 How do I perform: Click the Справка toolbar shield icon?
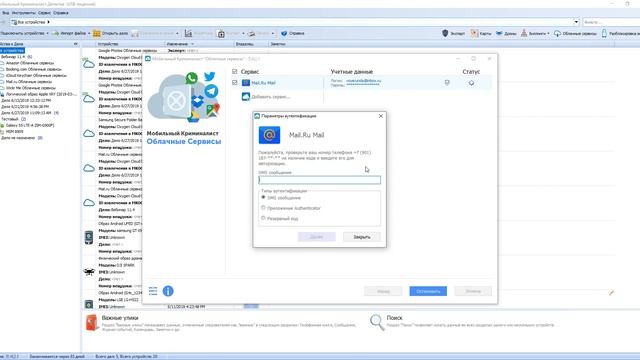[284, 33]
